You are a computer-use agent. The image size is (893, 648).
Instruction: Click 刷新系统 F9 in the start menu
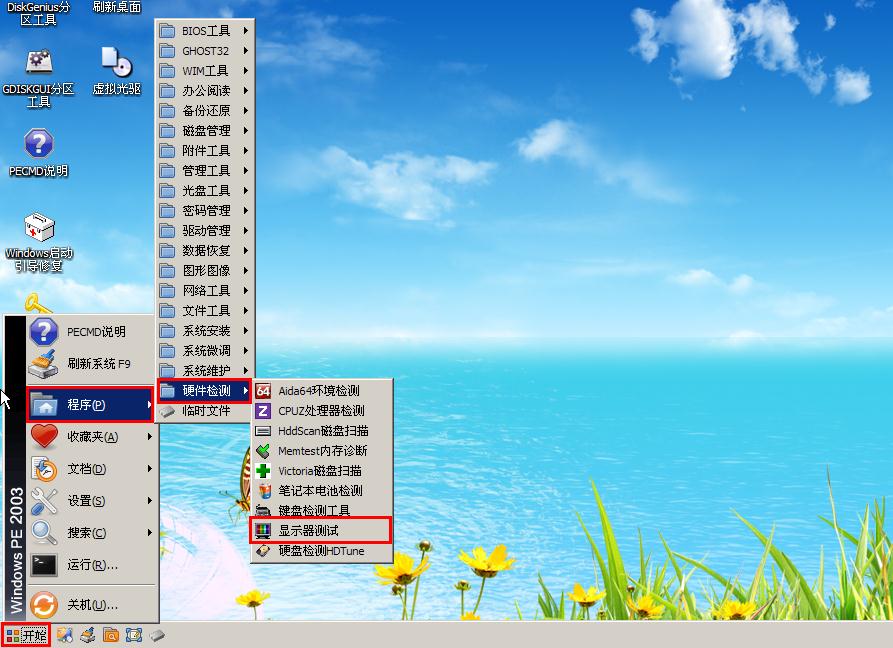[x=91, y=364]
